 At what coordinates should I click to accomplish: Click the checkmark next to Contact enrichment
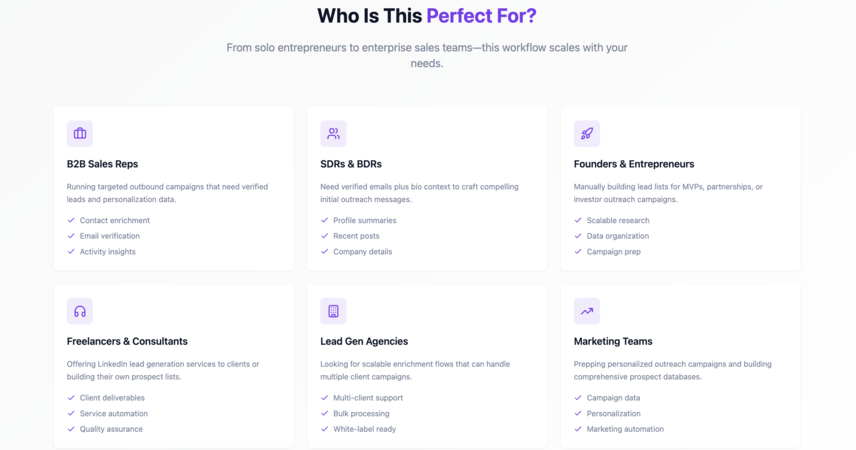pyautogui.click(x=71, y=220)
